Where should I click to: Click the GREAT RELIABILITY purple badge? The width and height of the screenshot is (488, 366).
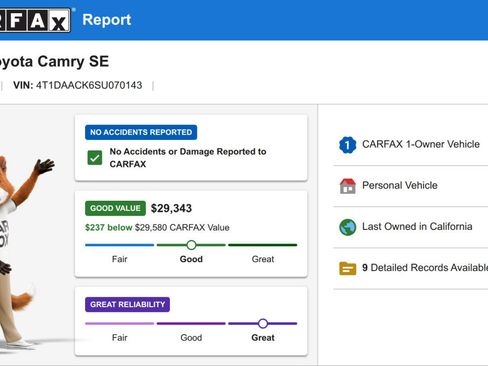tap(127, 304)
